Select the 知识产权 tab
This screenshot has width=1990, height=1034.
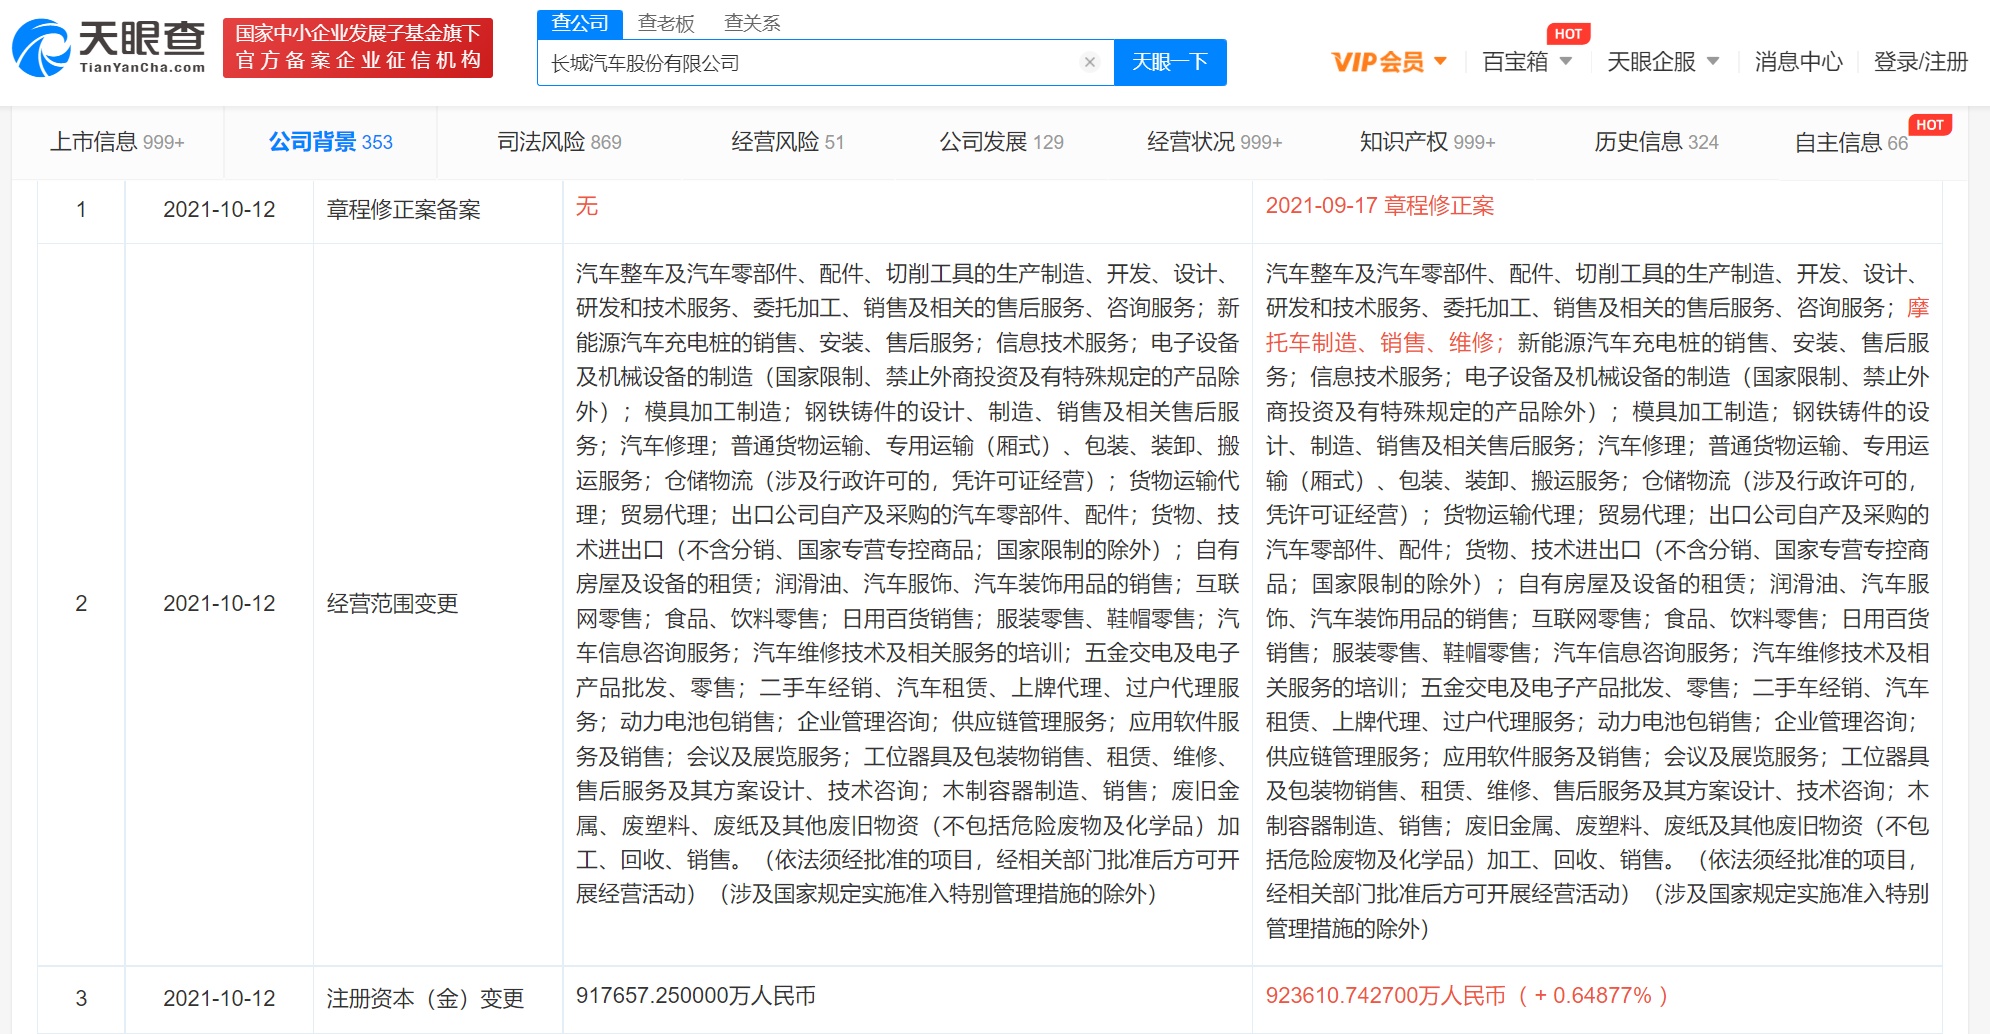[x=1426, y=142]
